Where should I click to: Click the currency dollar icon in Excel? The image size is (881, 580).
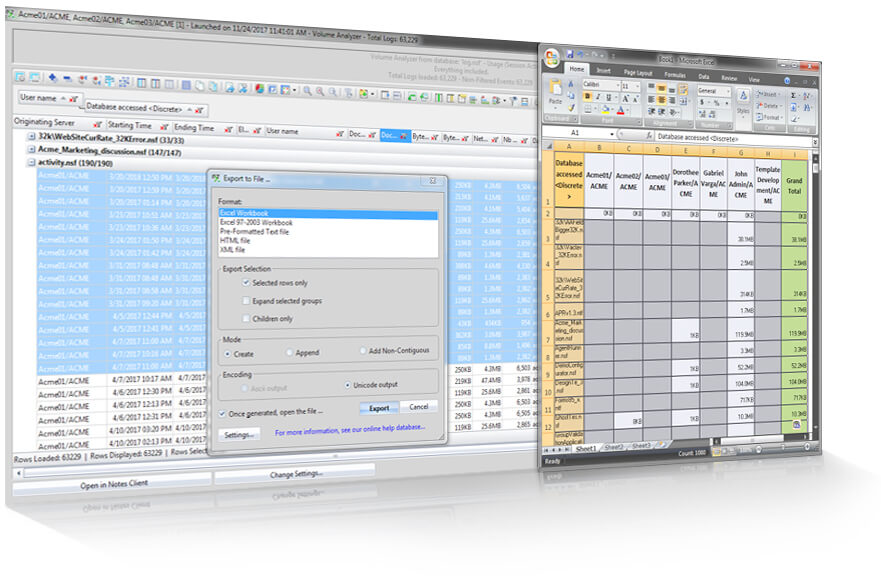(702, 102)
